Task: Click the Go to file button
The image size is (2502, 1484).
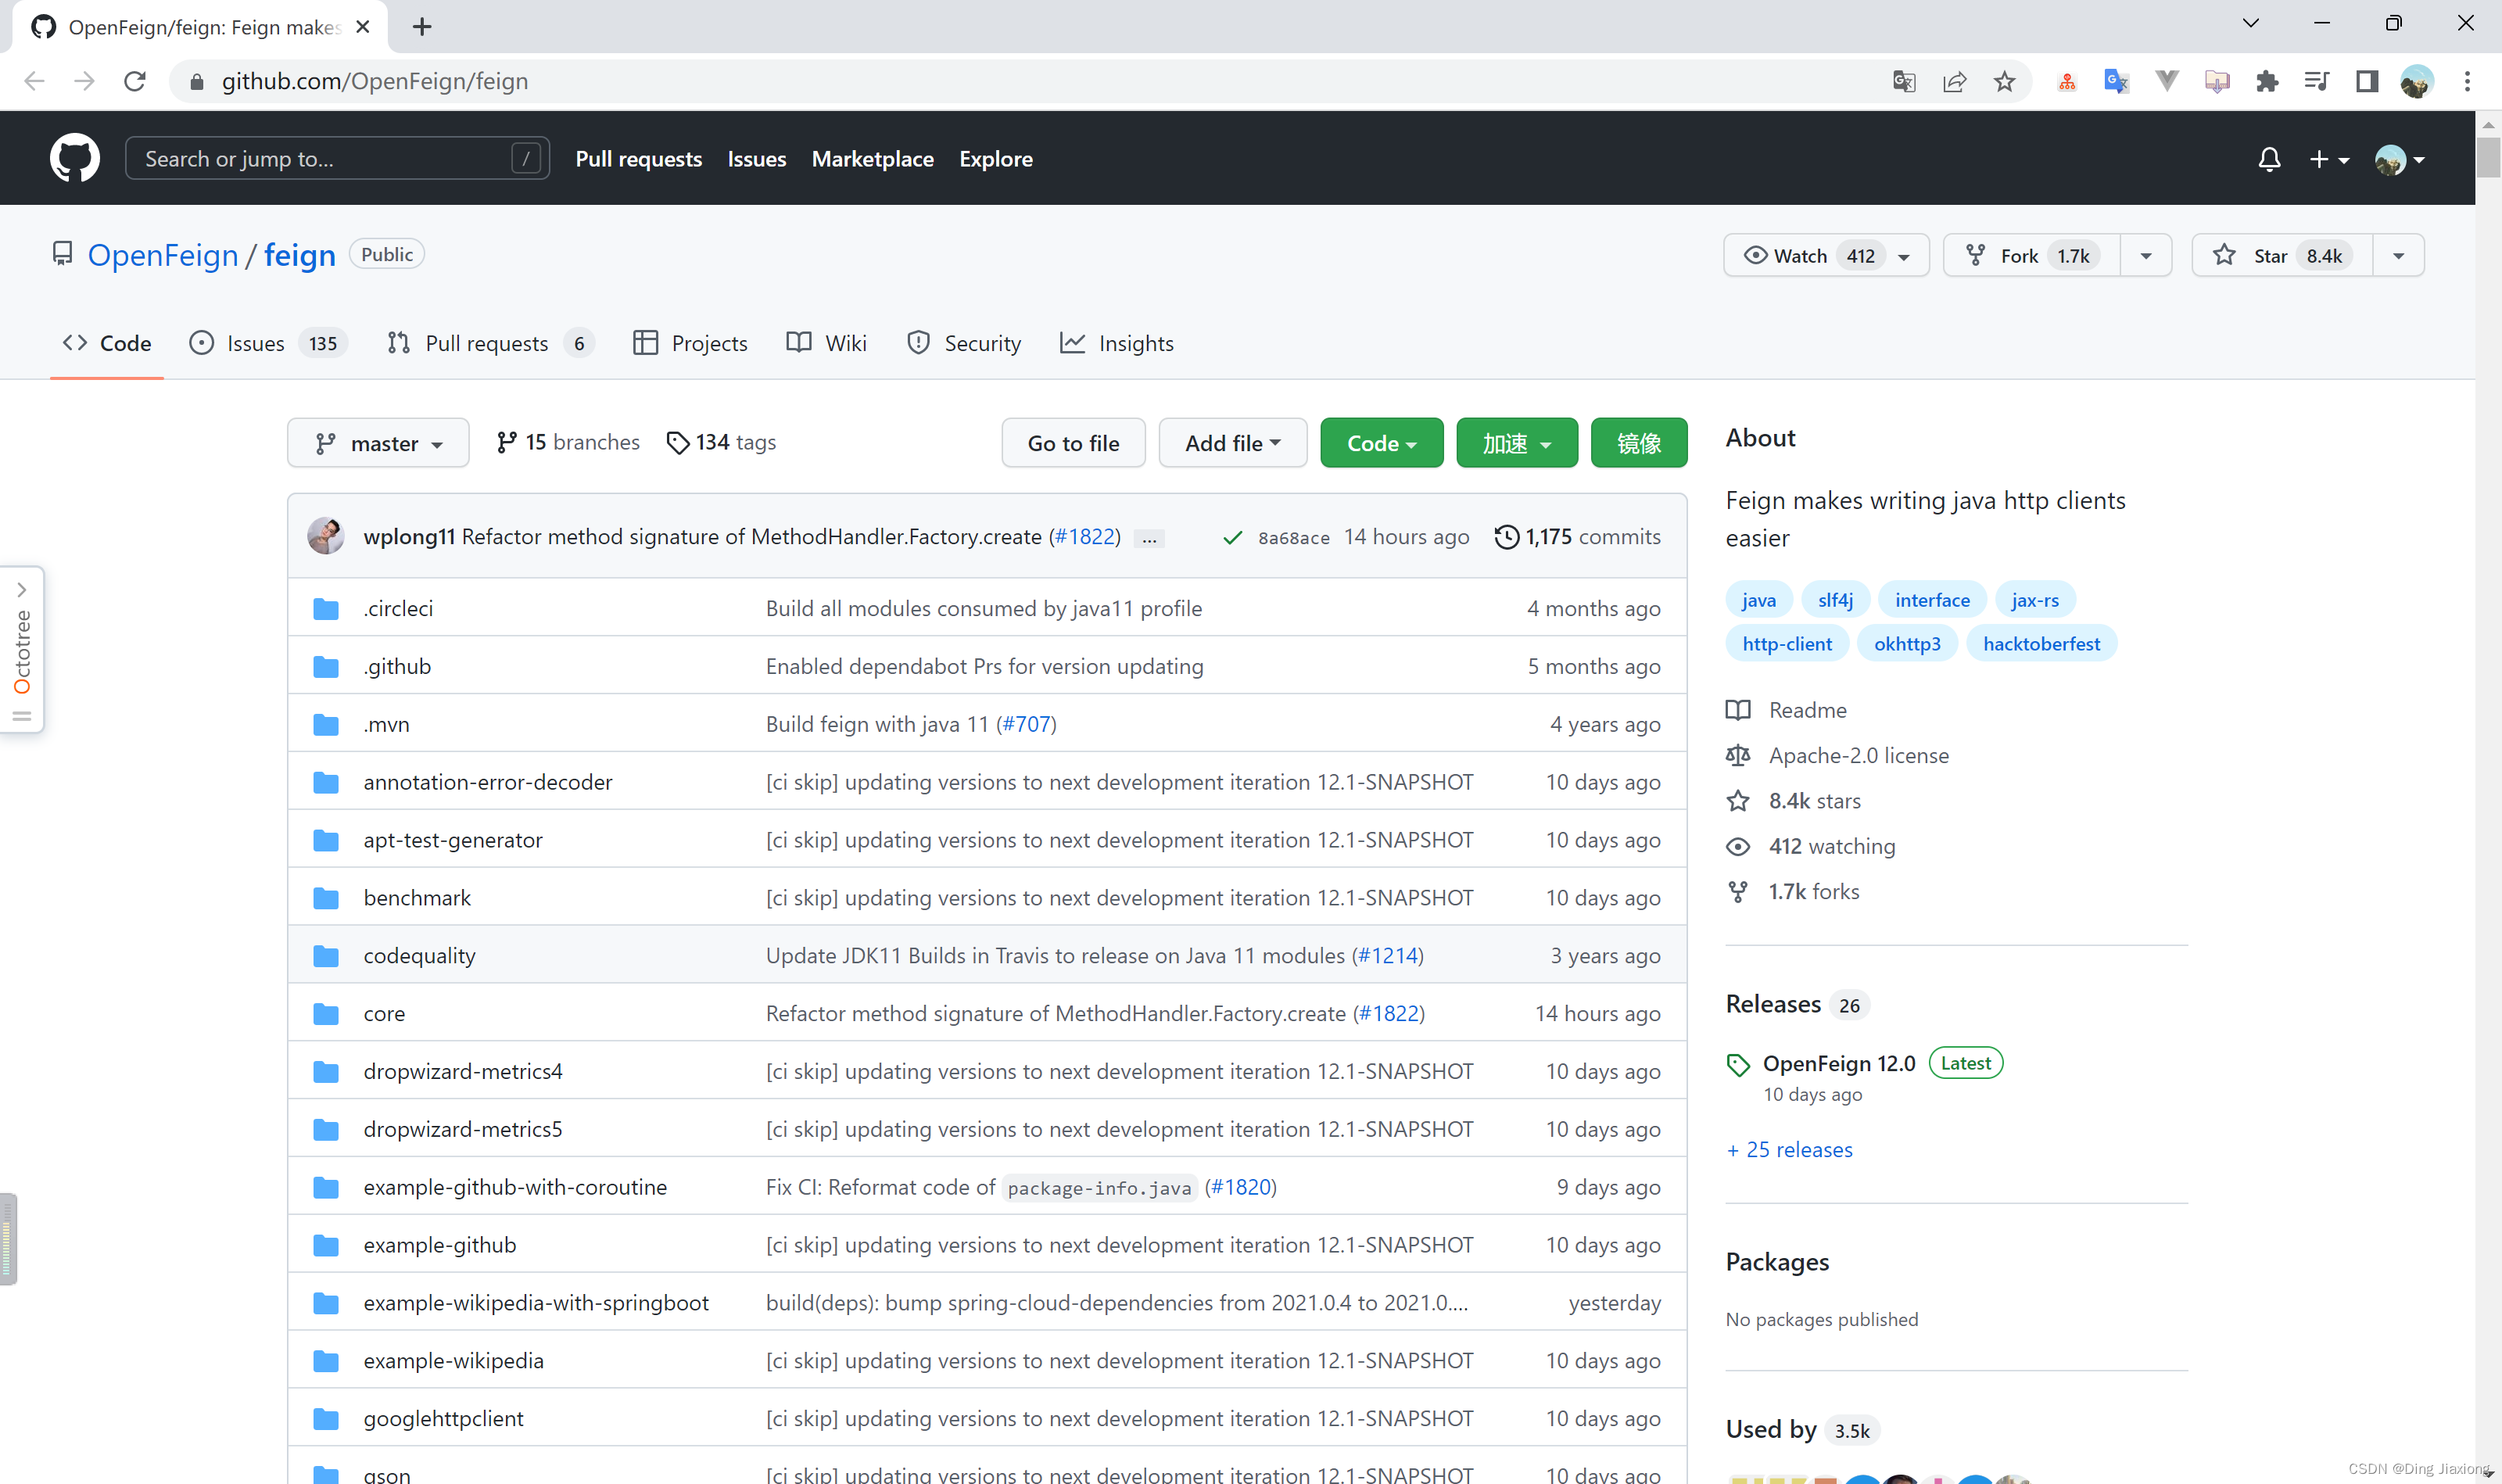Action: pyautogui.click(x=1073, y=443)
